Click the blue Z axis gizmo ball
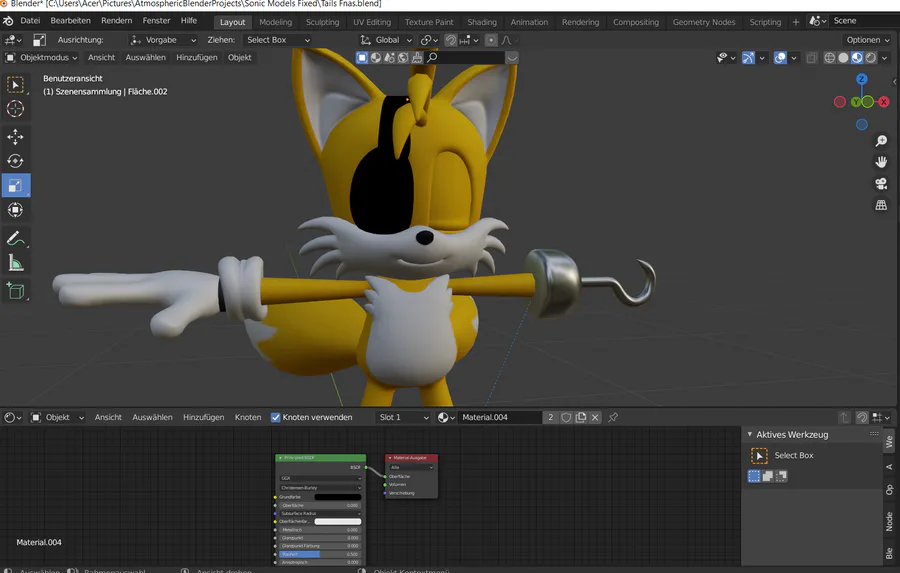900x573 pixels. (x=862, y=79)
